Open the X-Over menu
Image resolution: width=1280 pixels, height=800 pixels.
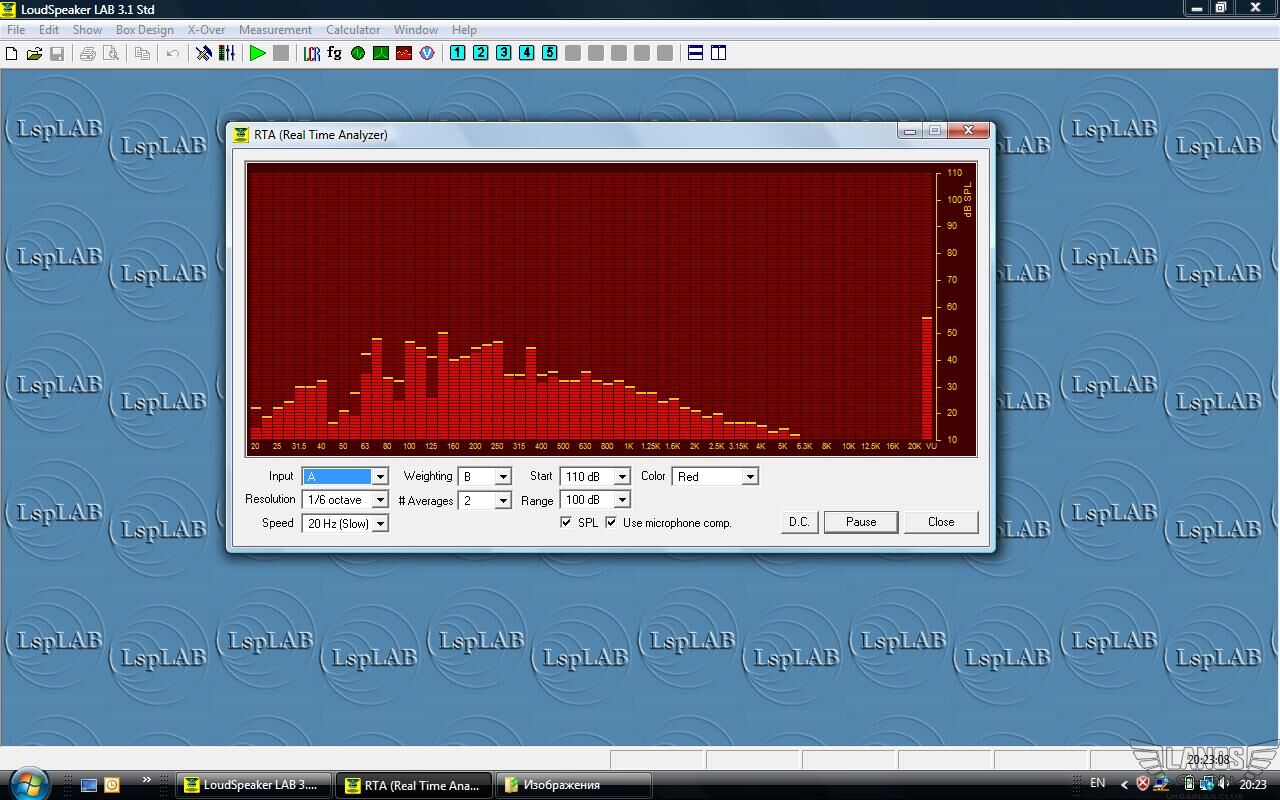pyautogui.click(x=207, y=30)
